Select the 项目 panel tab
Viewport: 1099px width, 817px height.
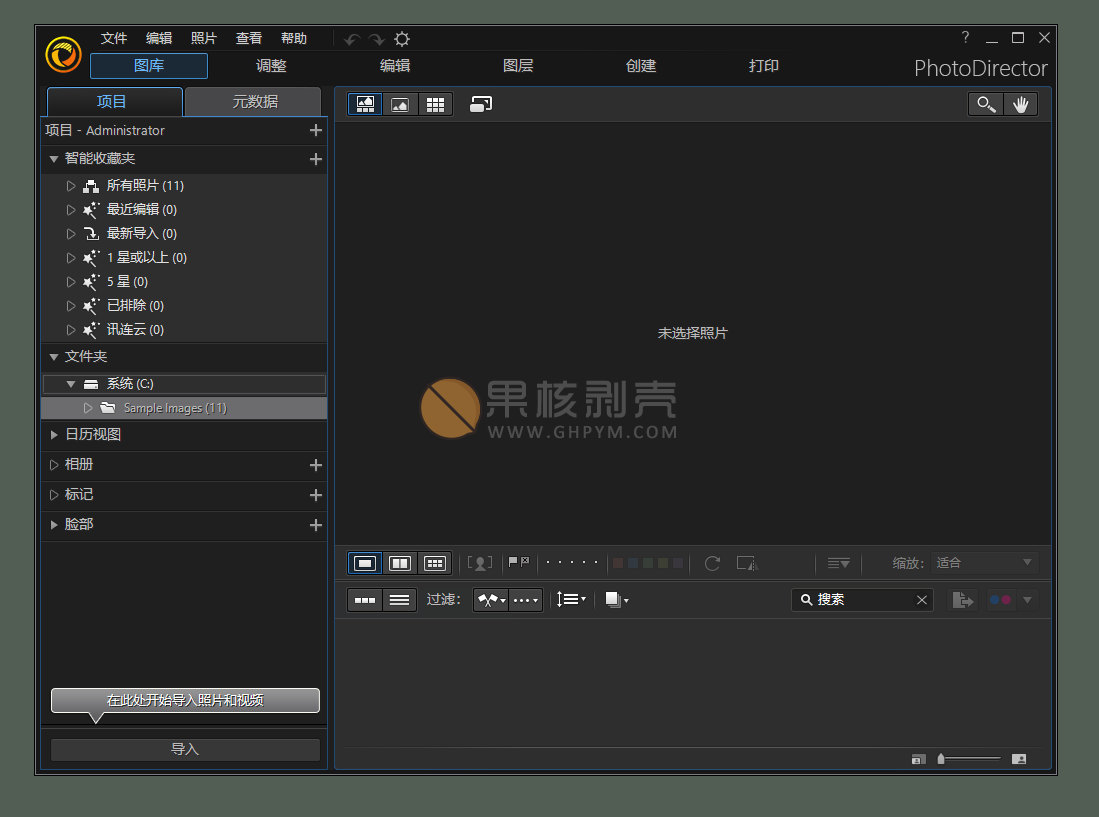[114, 102]
